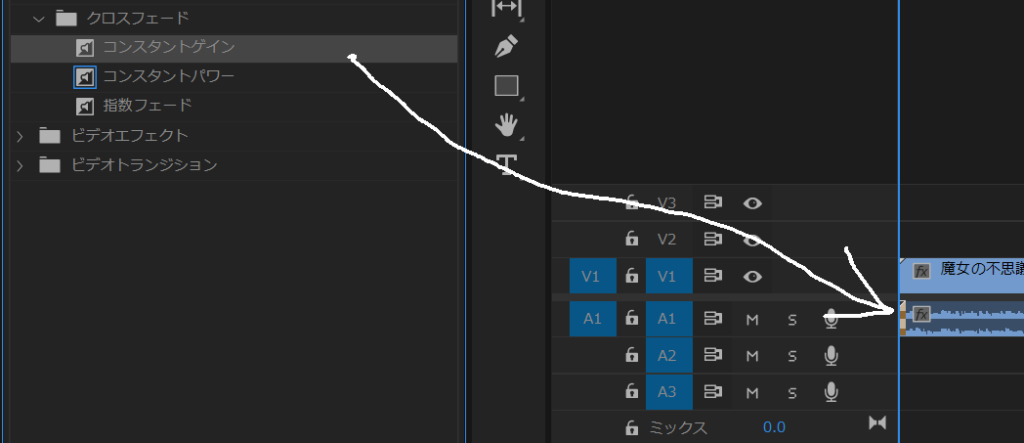The width and height of the screenshot is (1024, 443).
Task: Toggle the A2 track target button
Action: (667, 355)
